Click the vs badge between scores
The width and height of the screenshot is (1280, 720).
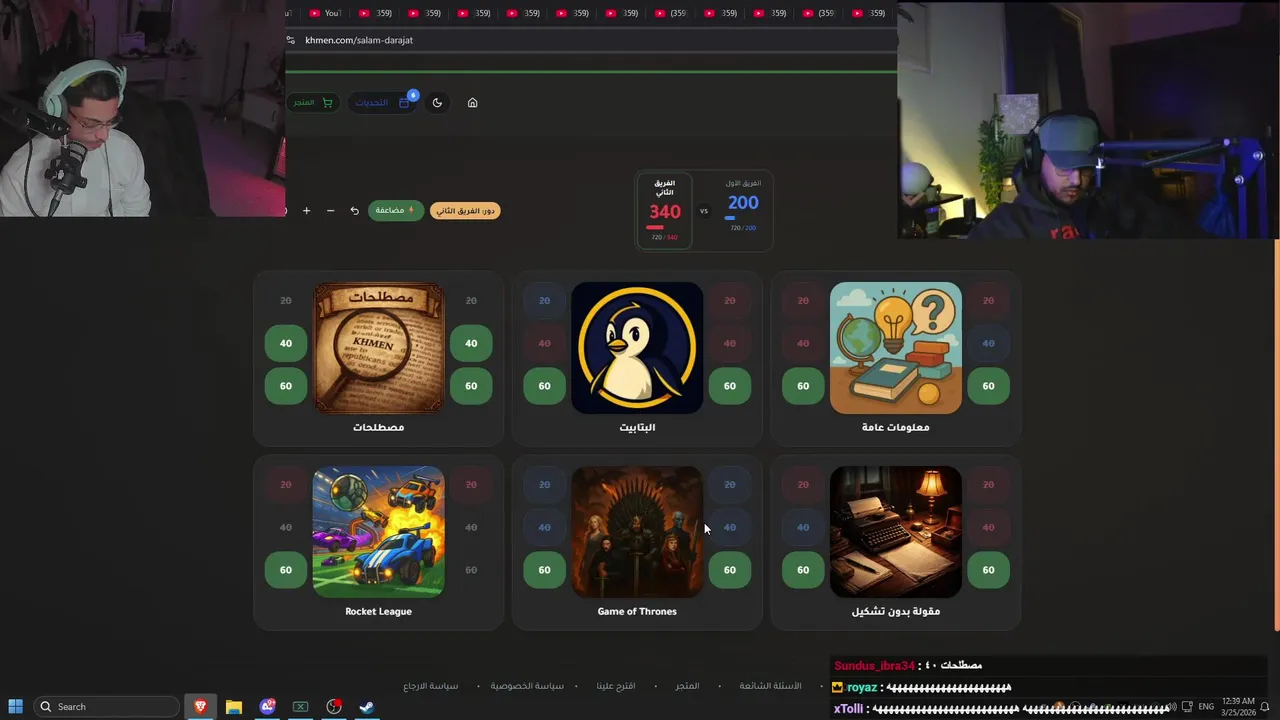coord(703,211)
